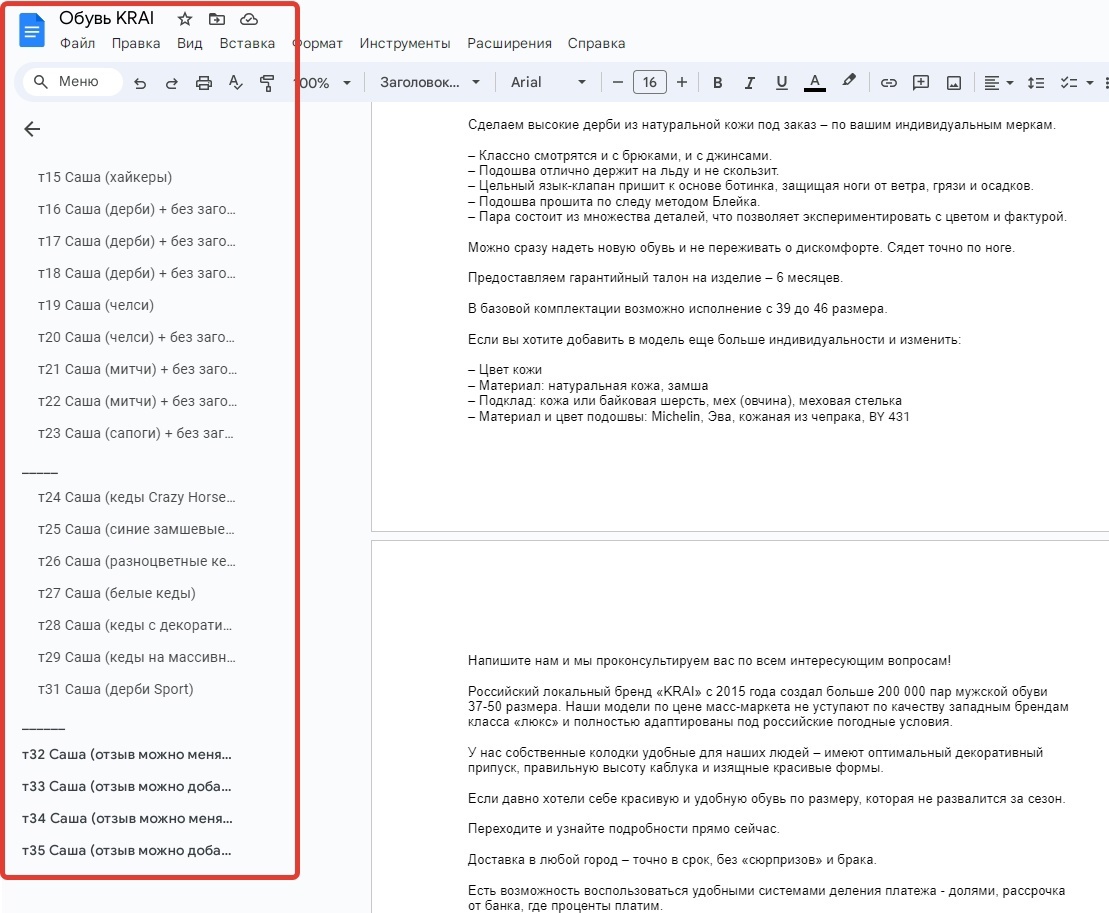This screenshot has height=913, width=1109.
Task: Toggle bold formatting
Action: pyautogui.click(x=717, y=83)
